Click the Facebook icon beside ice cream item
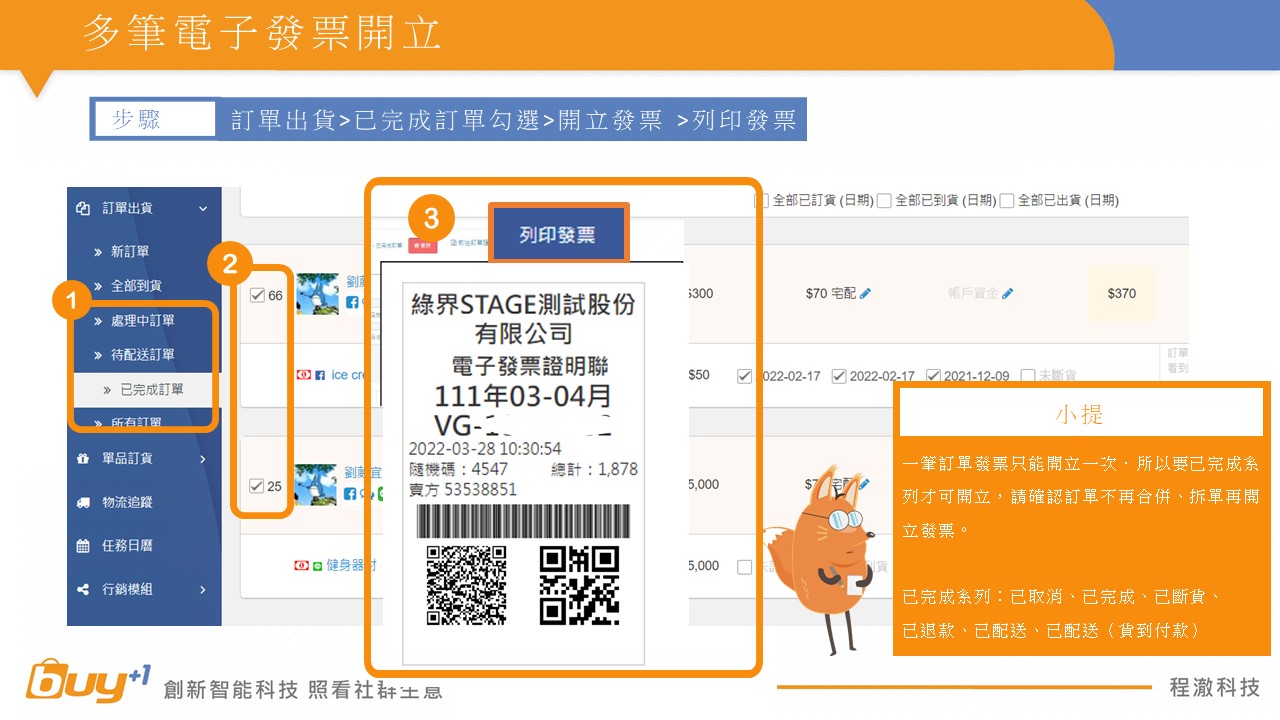The width and height of the screenshot is (1280, 720). pos(319,375)
